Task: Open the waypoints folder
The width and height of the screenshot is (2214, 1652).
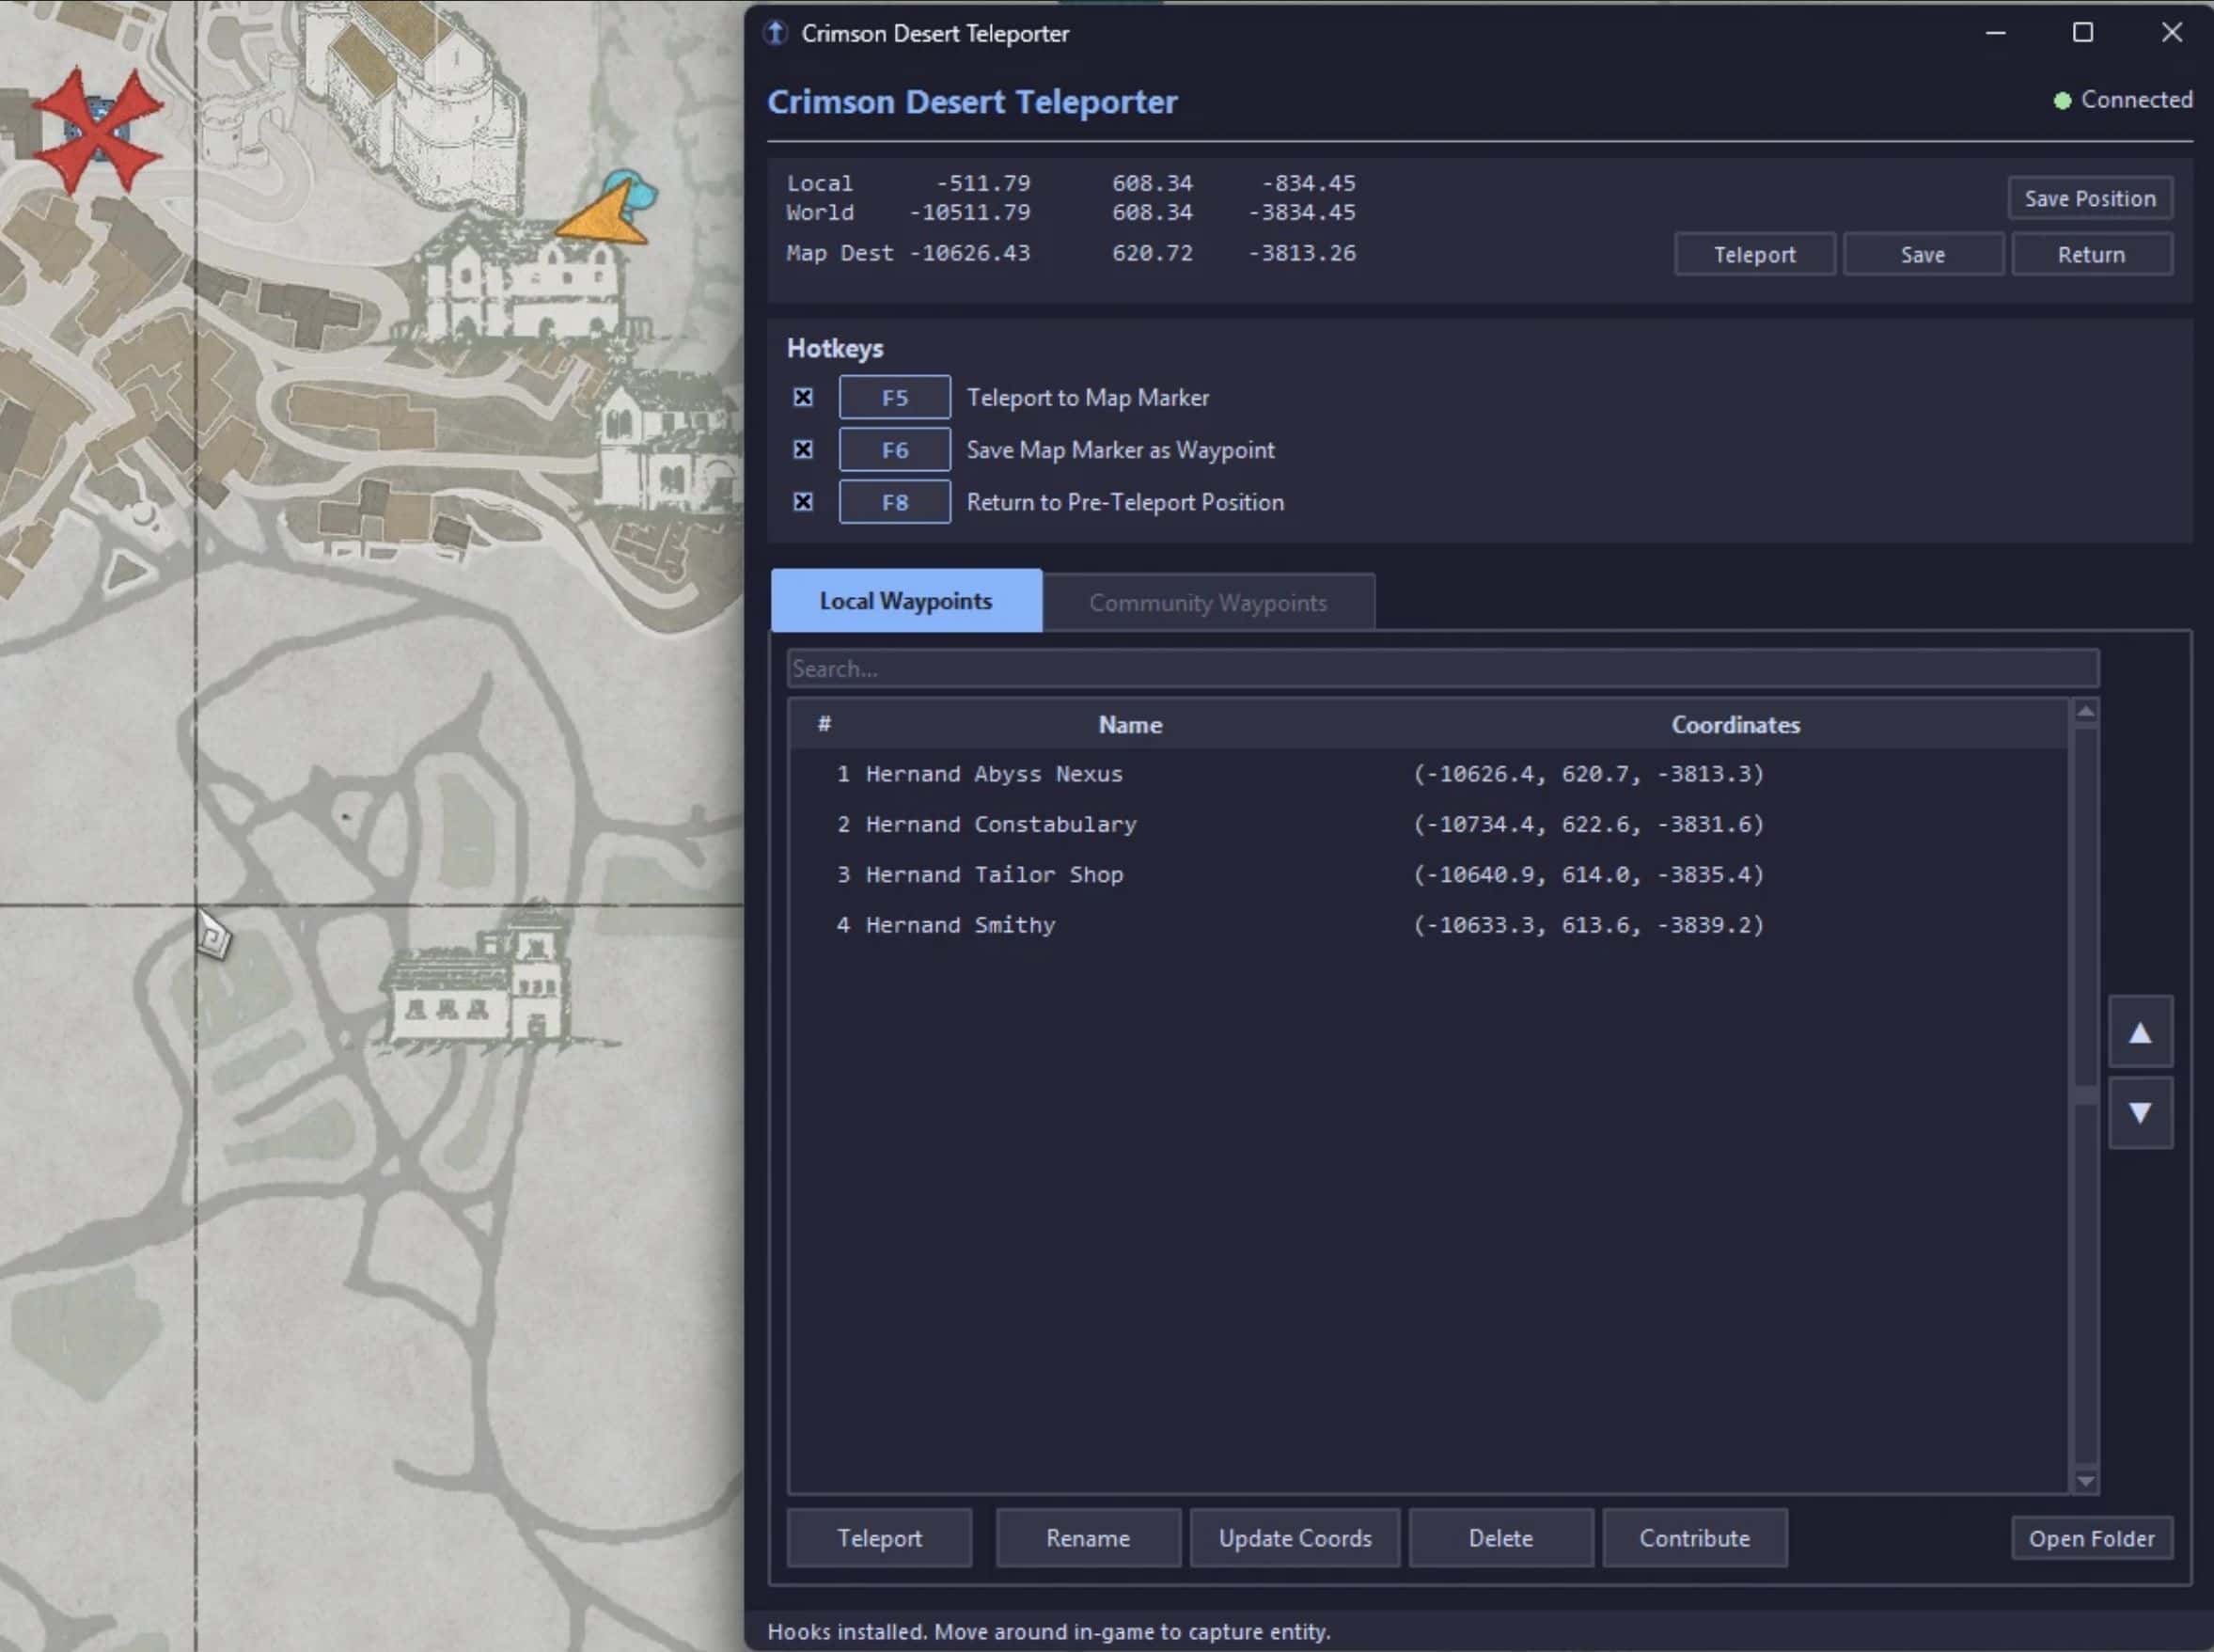Action: pyautogui.click(x=2090, y=1537)
